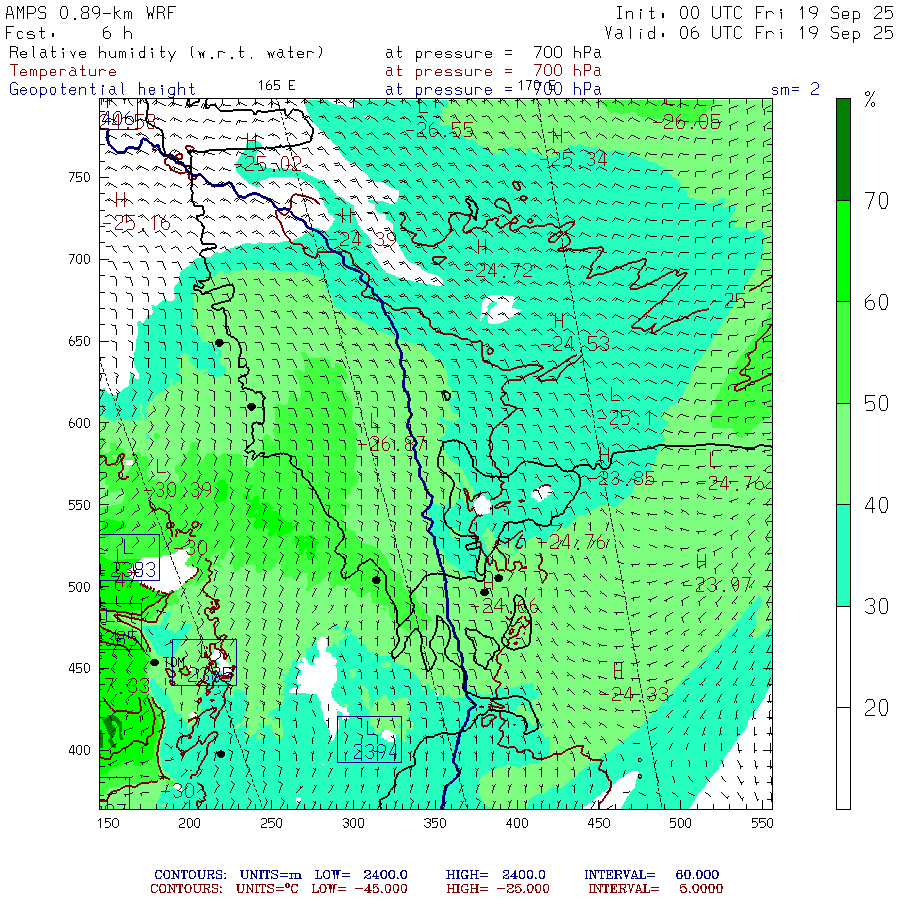Image resolution: width=900 pixels, height=900 pixels.
Task: Click the red 'LOW= -45.000' contour note
Action: point(359,889)
